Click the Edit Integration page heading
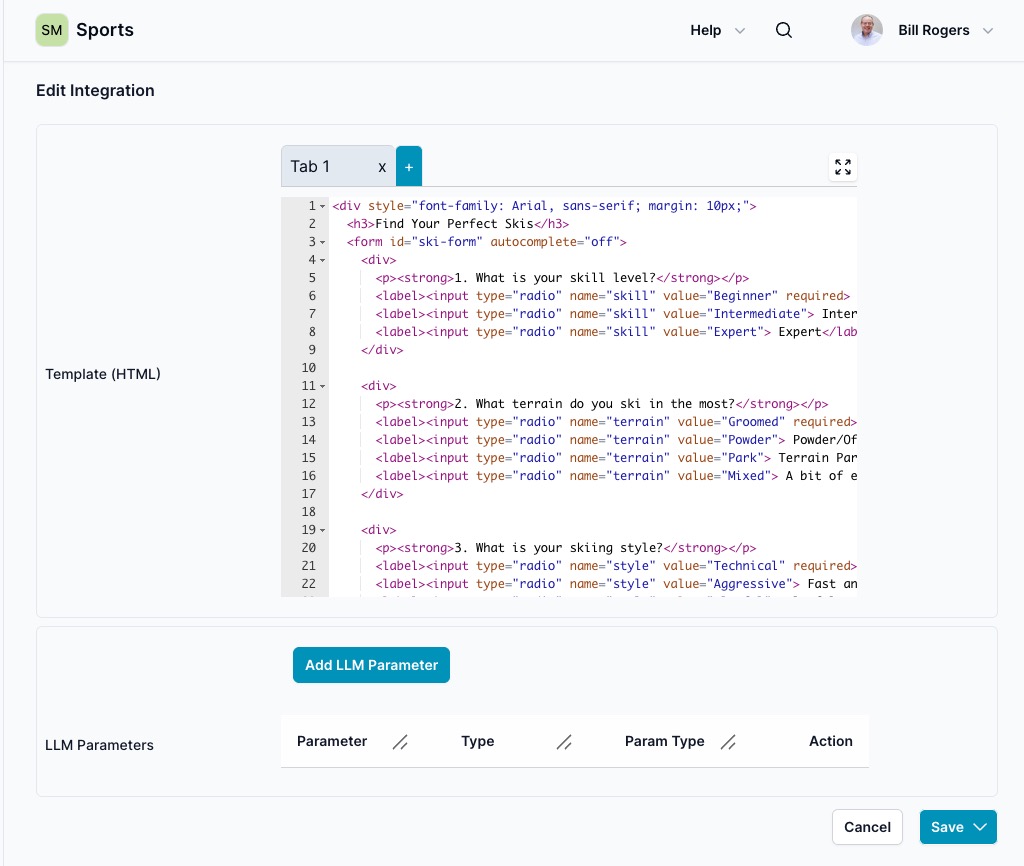 95,90
